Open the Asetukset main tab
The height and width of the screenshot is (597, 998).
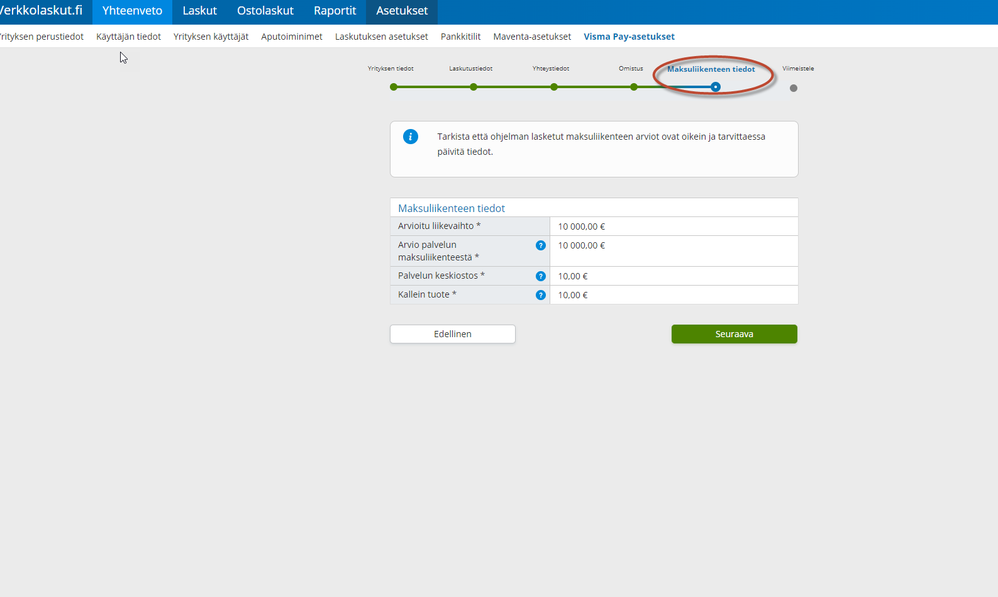pyautogui.click(x=402, y=11)
